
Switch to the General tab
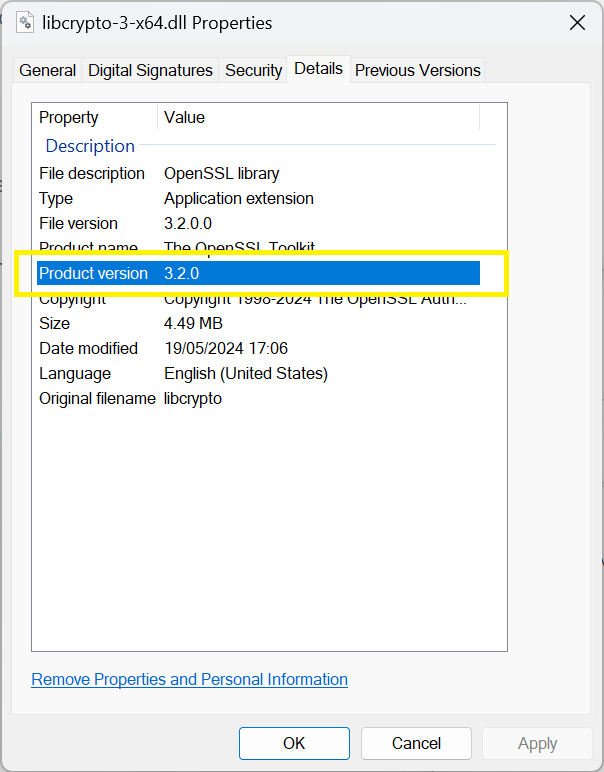pyautogui.click(x=47, y=70)
